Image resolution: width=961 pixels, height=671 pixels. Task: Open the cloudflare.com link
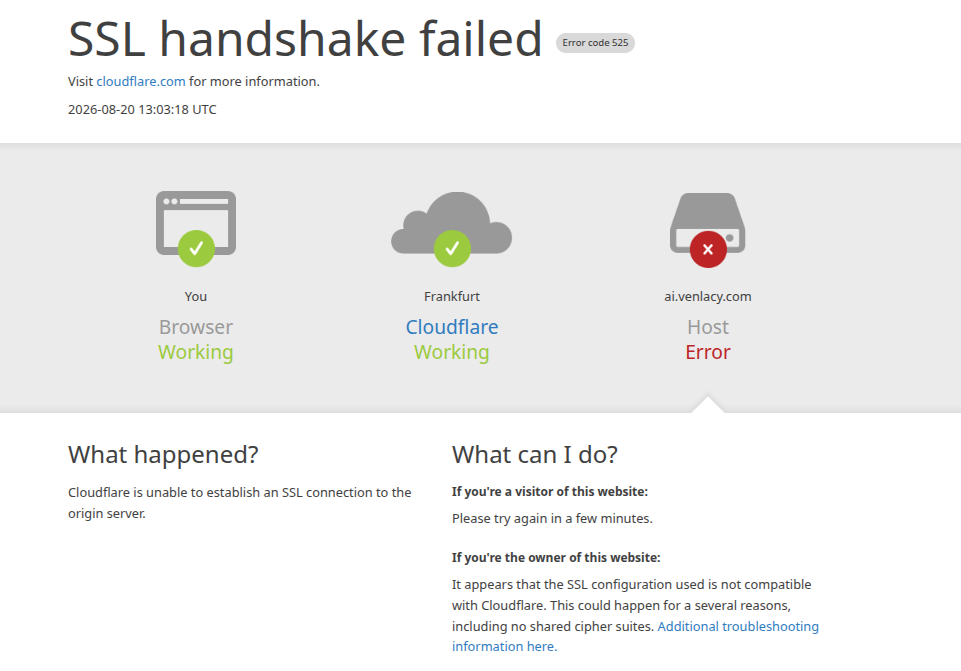(141, 82)
